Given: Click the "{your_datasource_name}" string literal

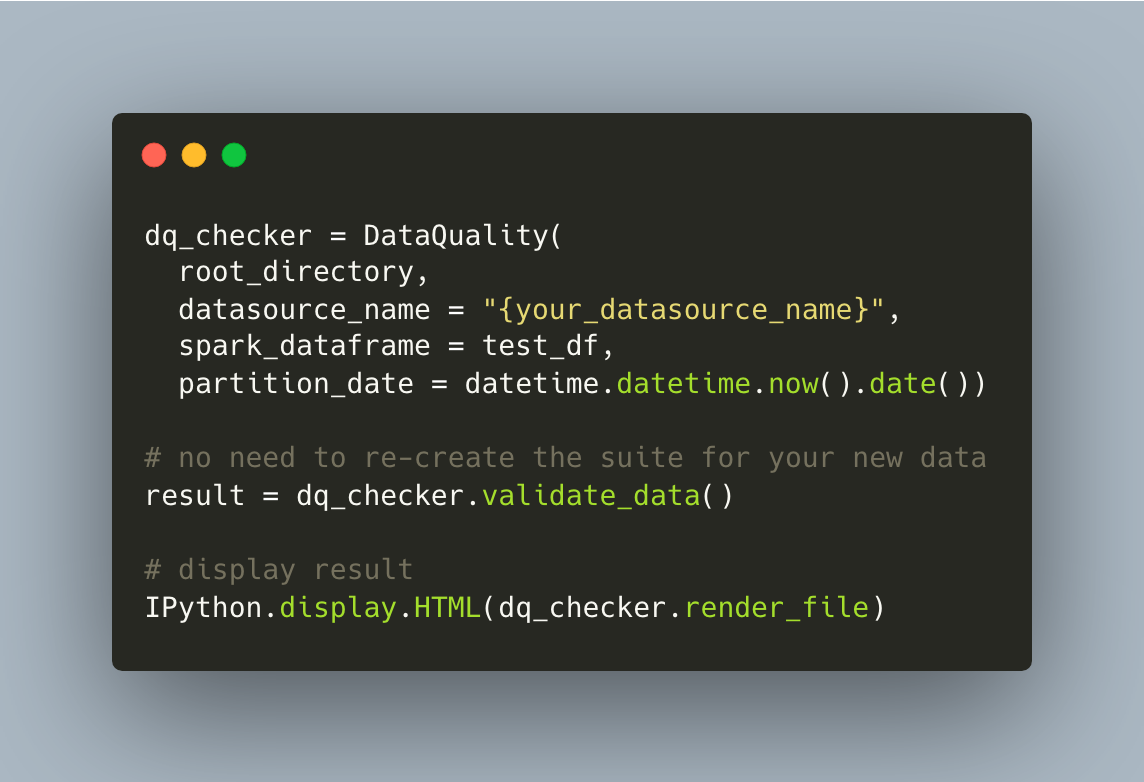Looking at the screenshot, I should click(x=684, y=310).
